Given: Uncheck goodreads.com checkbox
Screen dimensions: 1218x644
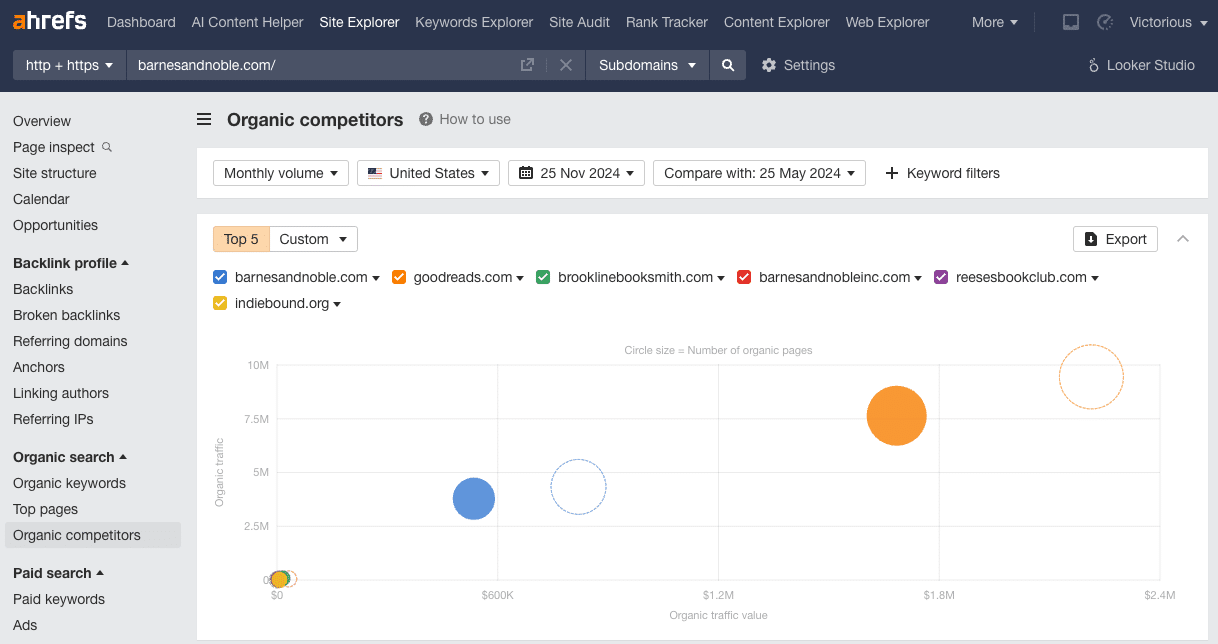Looking at the screenshot, I should 399,277.
